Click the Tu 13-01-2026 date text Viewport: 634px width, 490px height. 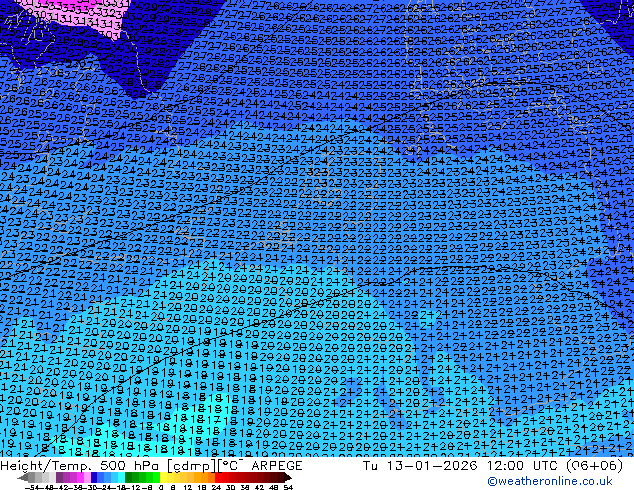click(x=420, y=466)
